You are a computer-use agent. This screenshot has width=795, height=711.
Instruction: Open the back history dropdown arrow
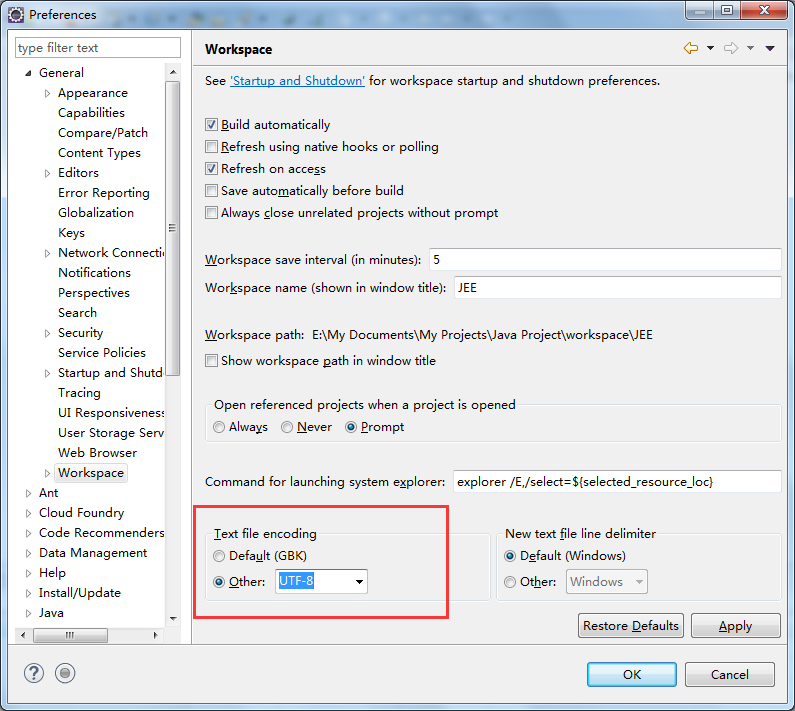coord(710,49)
